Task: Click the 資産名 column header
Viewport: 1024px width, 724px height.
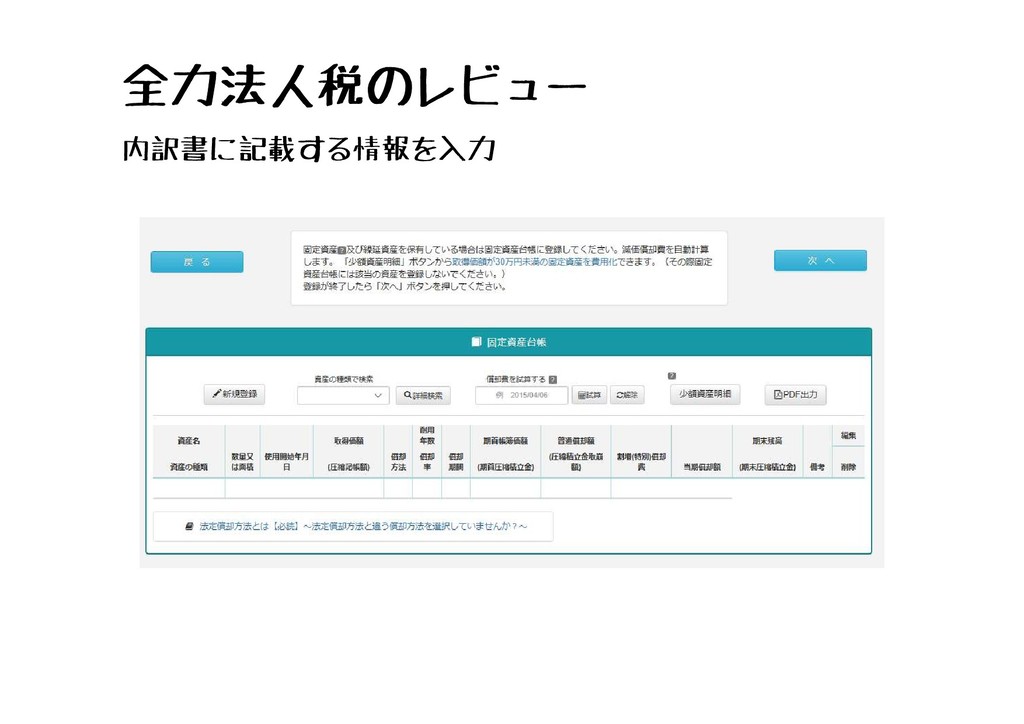Action: click(x=189, y=441)
